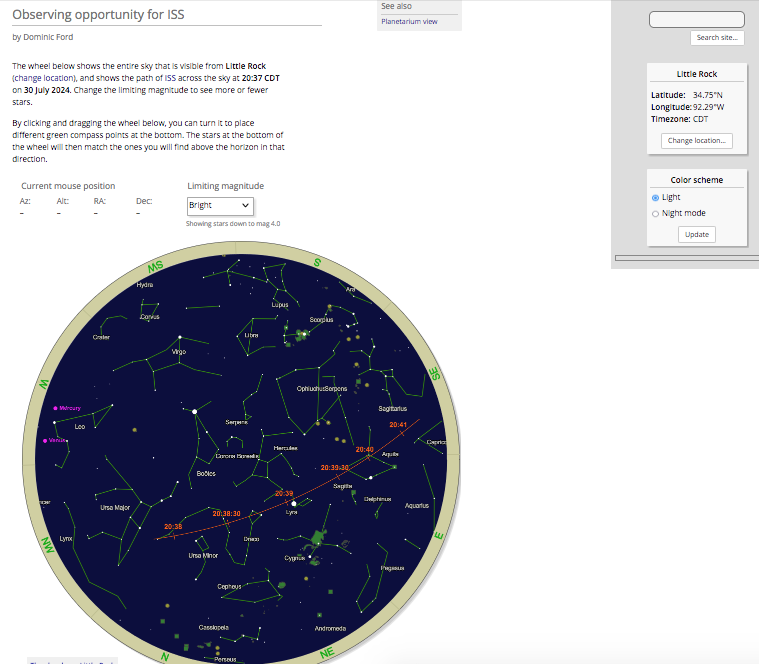This screenshot has width=759, height=664.
Task: Click the Change location button
Action: [x=697, y=141]
